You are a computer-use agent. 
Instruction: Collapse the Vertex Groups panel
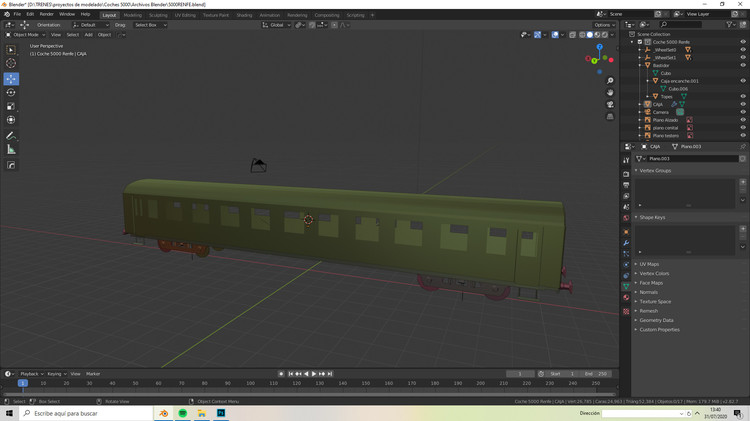point(655,171)
